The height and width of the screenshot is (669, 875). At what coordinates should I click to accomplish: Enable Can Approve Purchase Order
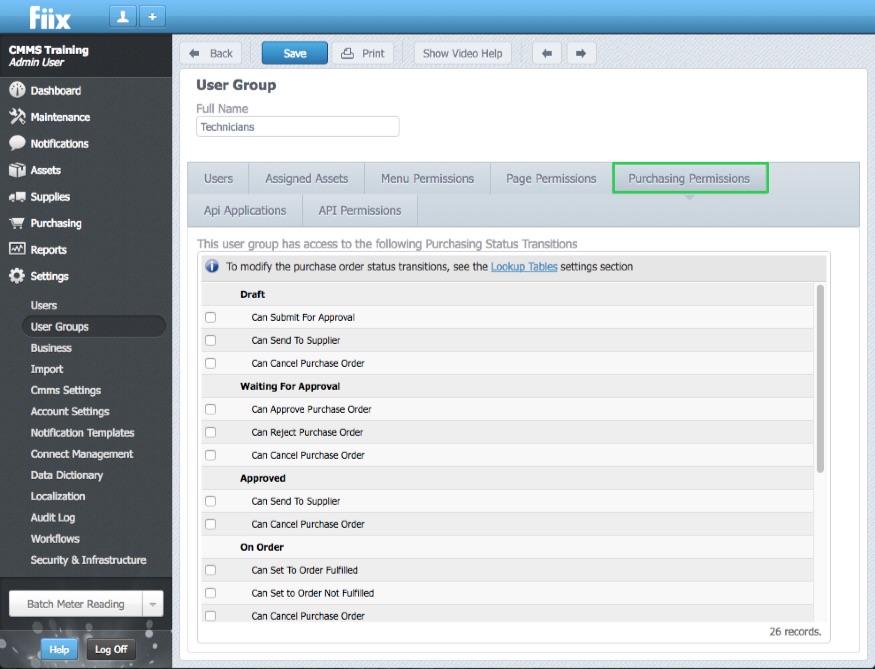pos(210,410)
